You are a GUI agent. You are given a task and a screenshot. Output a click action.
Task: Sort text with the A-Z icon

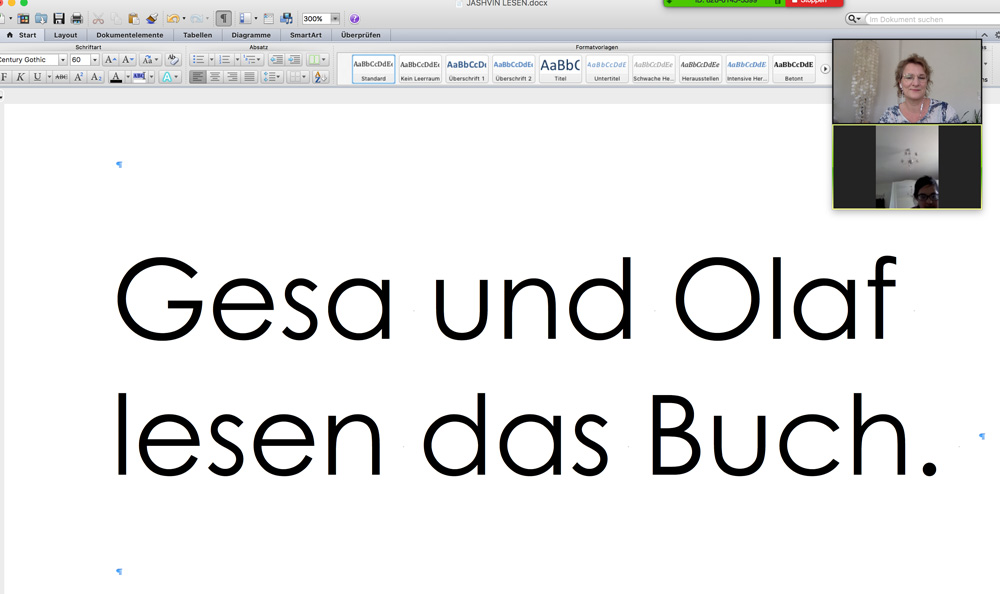321,77
